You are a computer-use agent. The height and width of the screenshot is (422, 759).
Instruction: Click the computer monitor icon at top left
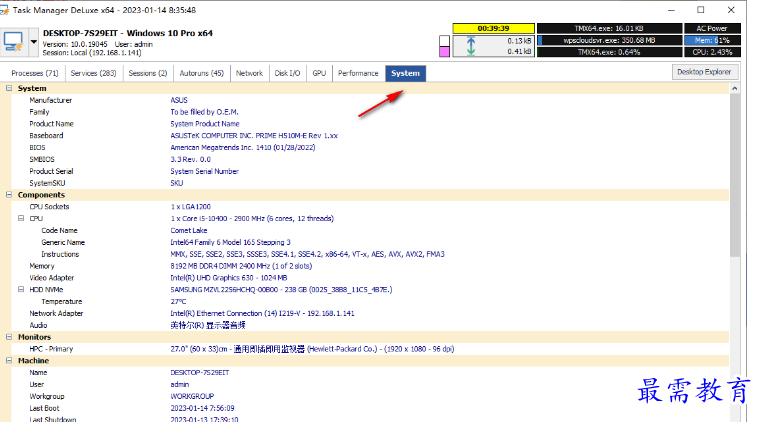click(x=13, y=42)
